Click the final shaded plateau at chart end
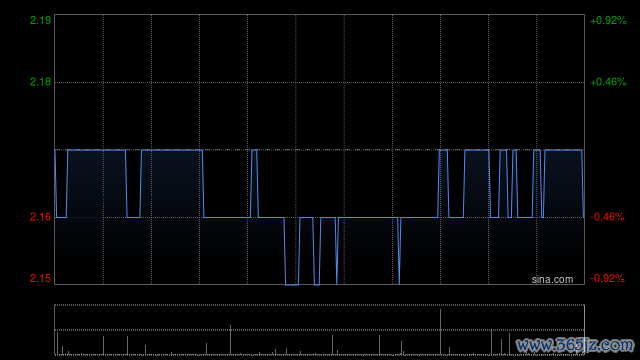 point(563,183)
